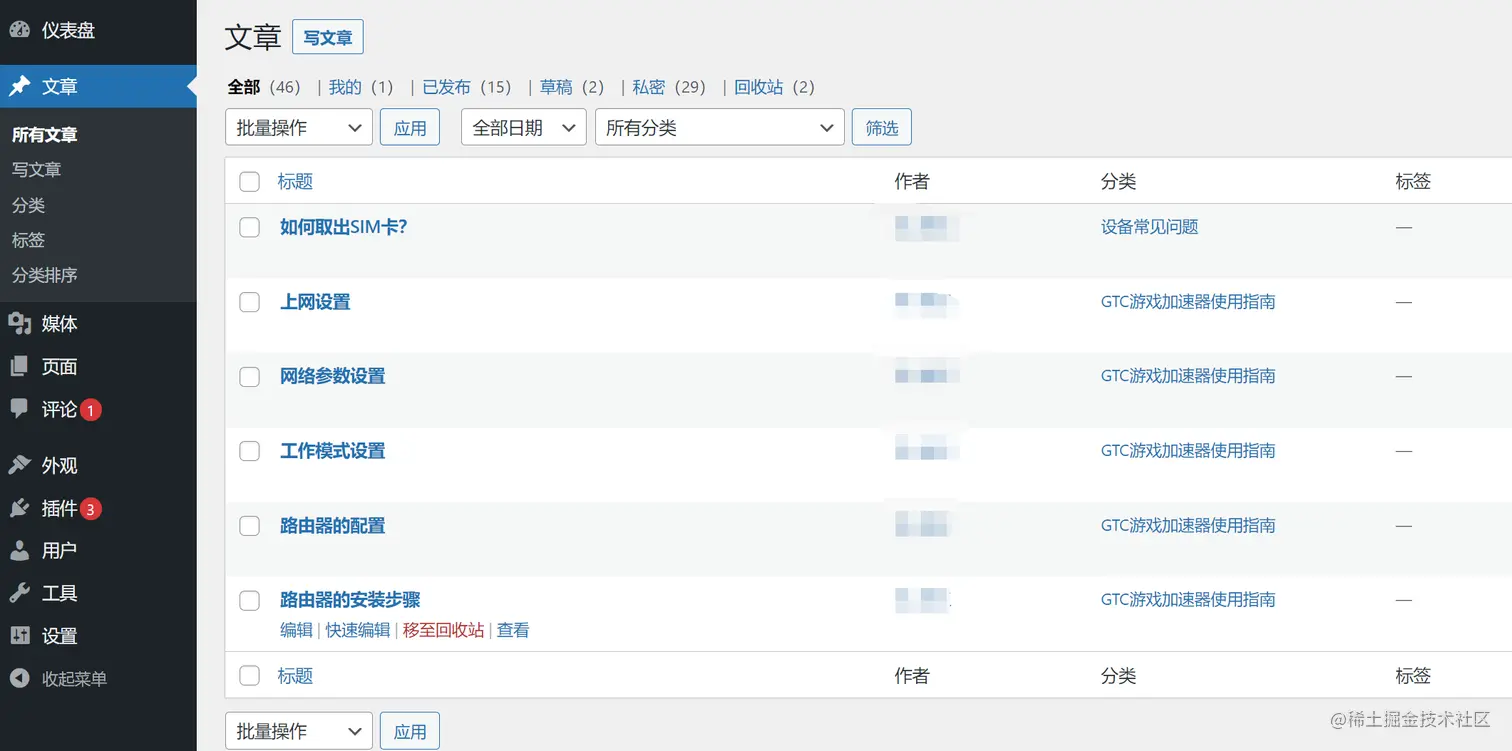Click the user icon beside 用户

(x=20, y=550)
